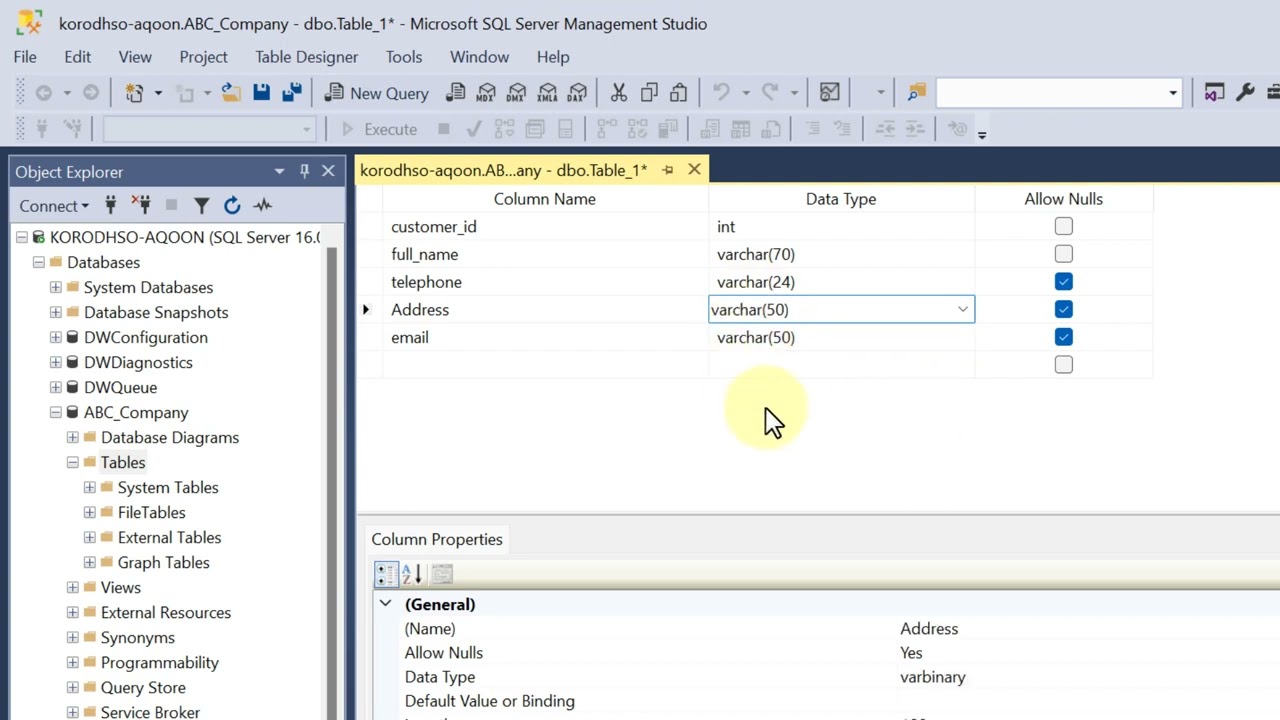The image size is (1280, 720).
Task: Open the View menu
Action: tap(135, 57)
